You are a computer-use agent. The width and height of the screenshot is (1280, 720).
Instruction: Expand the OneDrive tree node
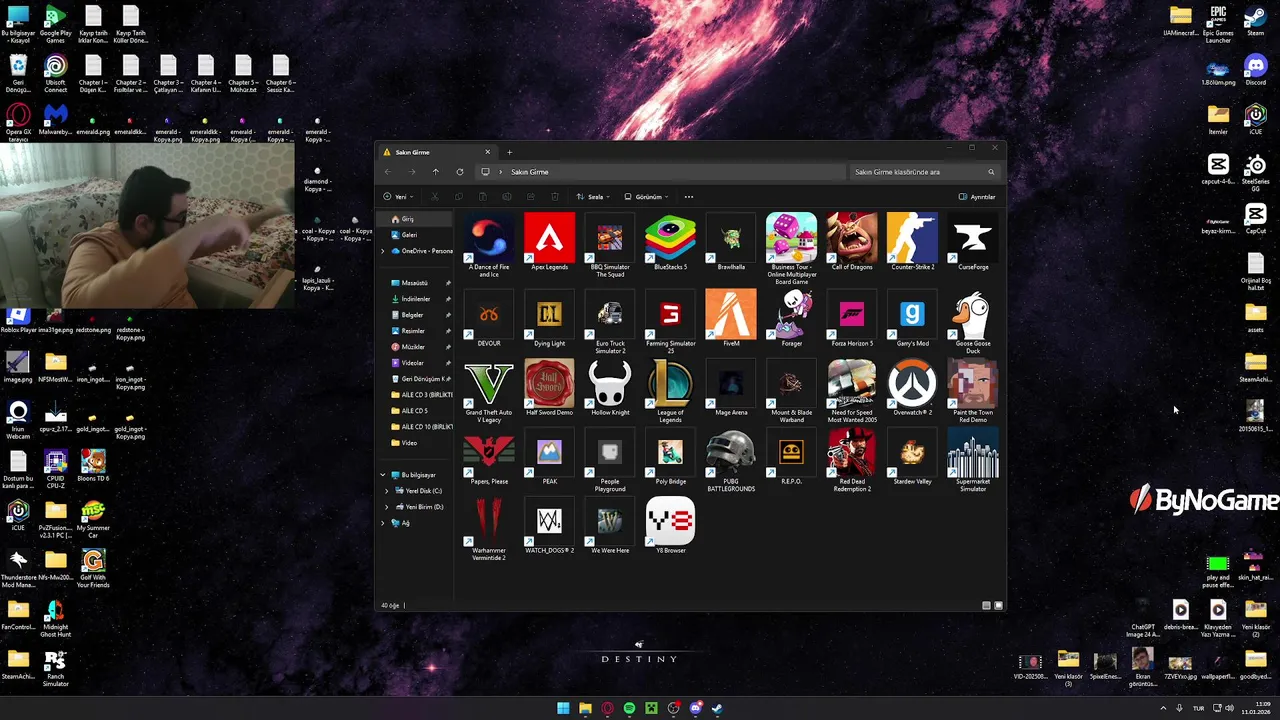coord(383,251)
